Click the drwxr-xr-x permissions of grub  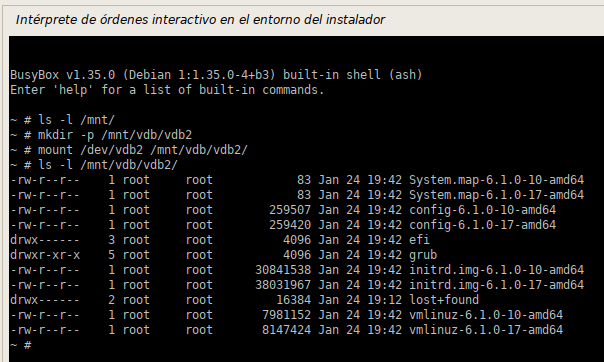coord(45,255)
